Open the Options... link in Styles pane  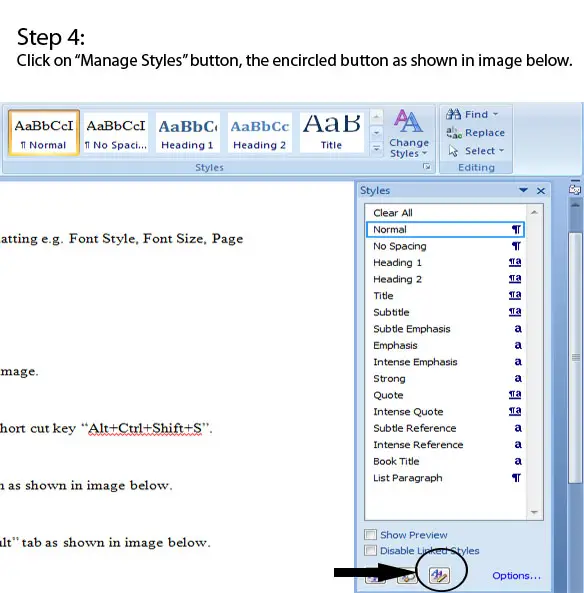[516, 576]
